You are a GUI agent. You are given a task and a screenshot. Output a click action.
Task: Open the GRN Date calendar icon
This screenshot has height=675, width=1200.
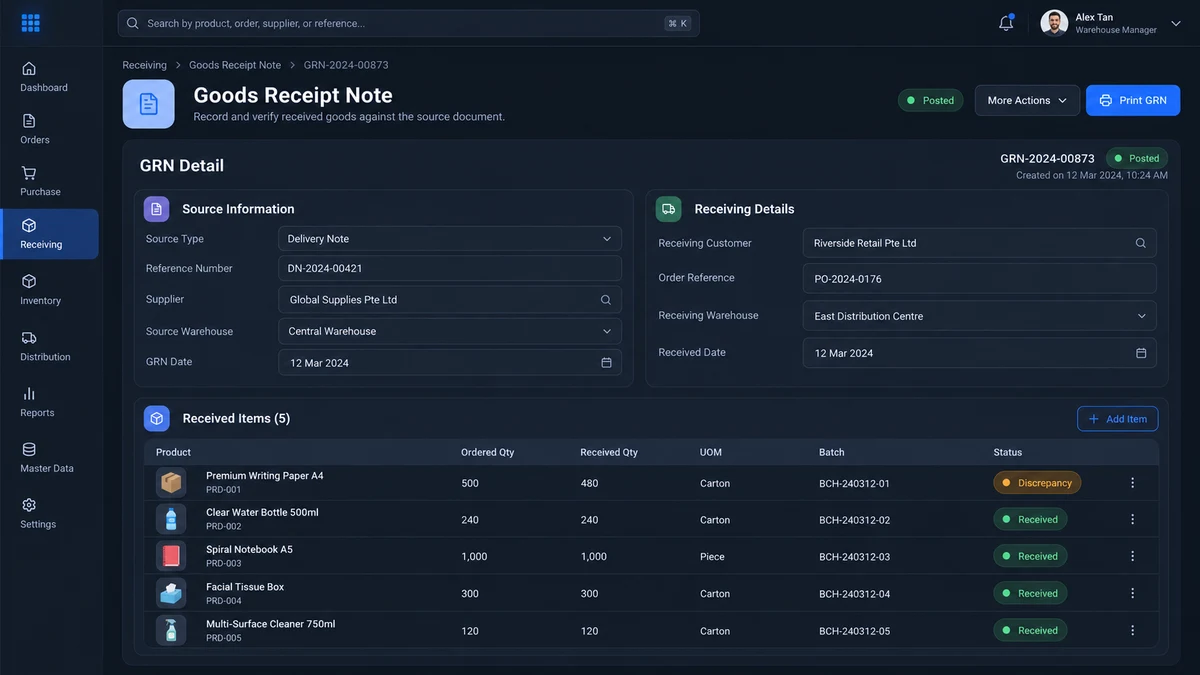(606, 363)
